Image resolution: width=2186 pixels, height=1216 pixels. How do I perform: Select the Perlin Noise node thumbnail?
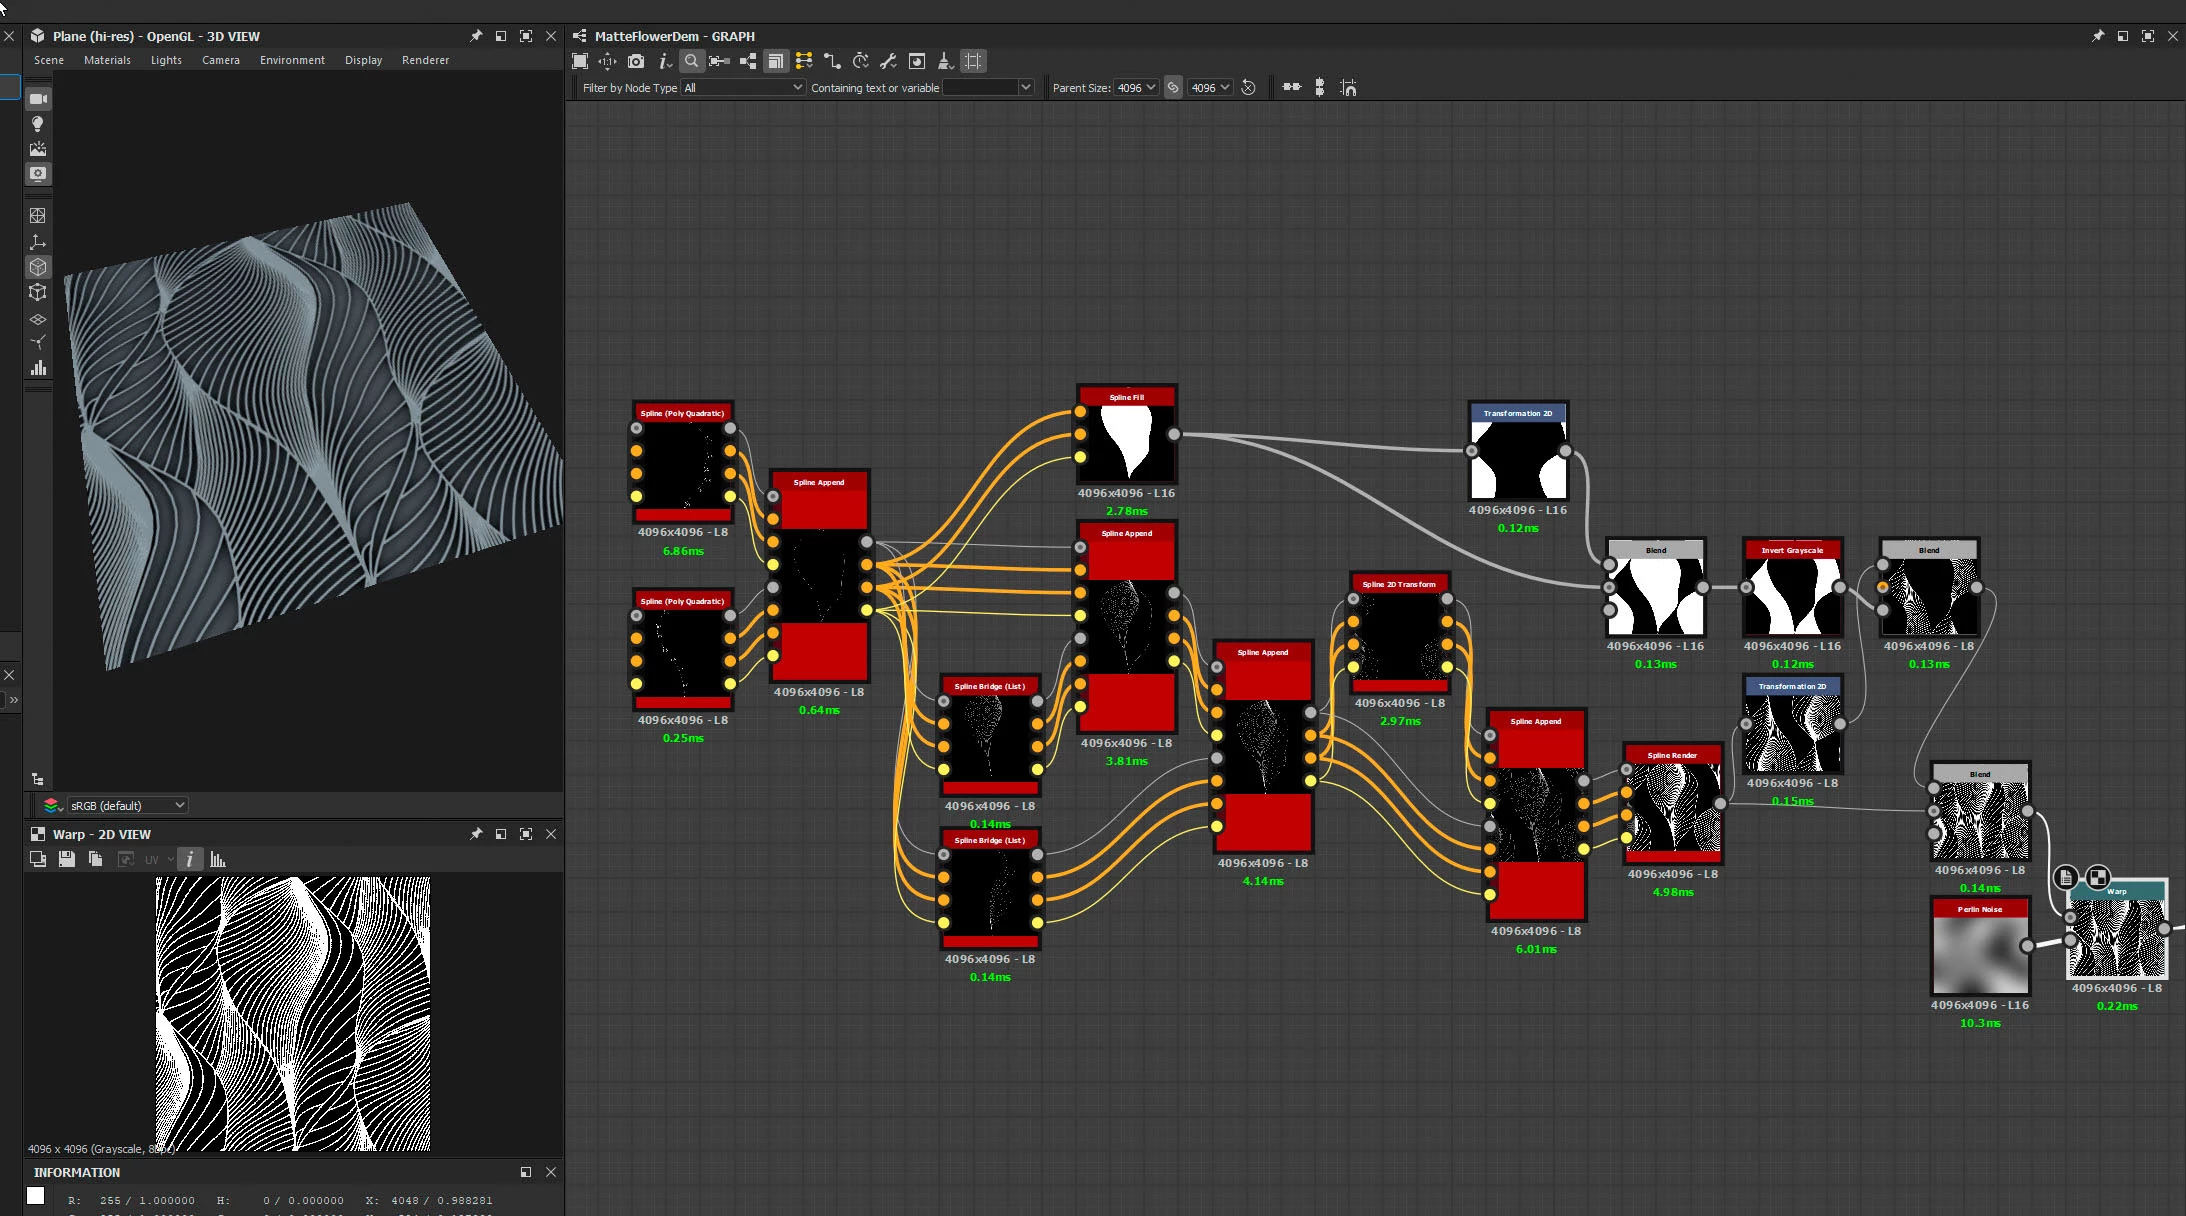pyautogui.click(x=1979, y=955)
